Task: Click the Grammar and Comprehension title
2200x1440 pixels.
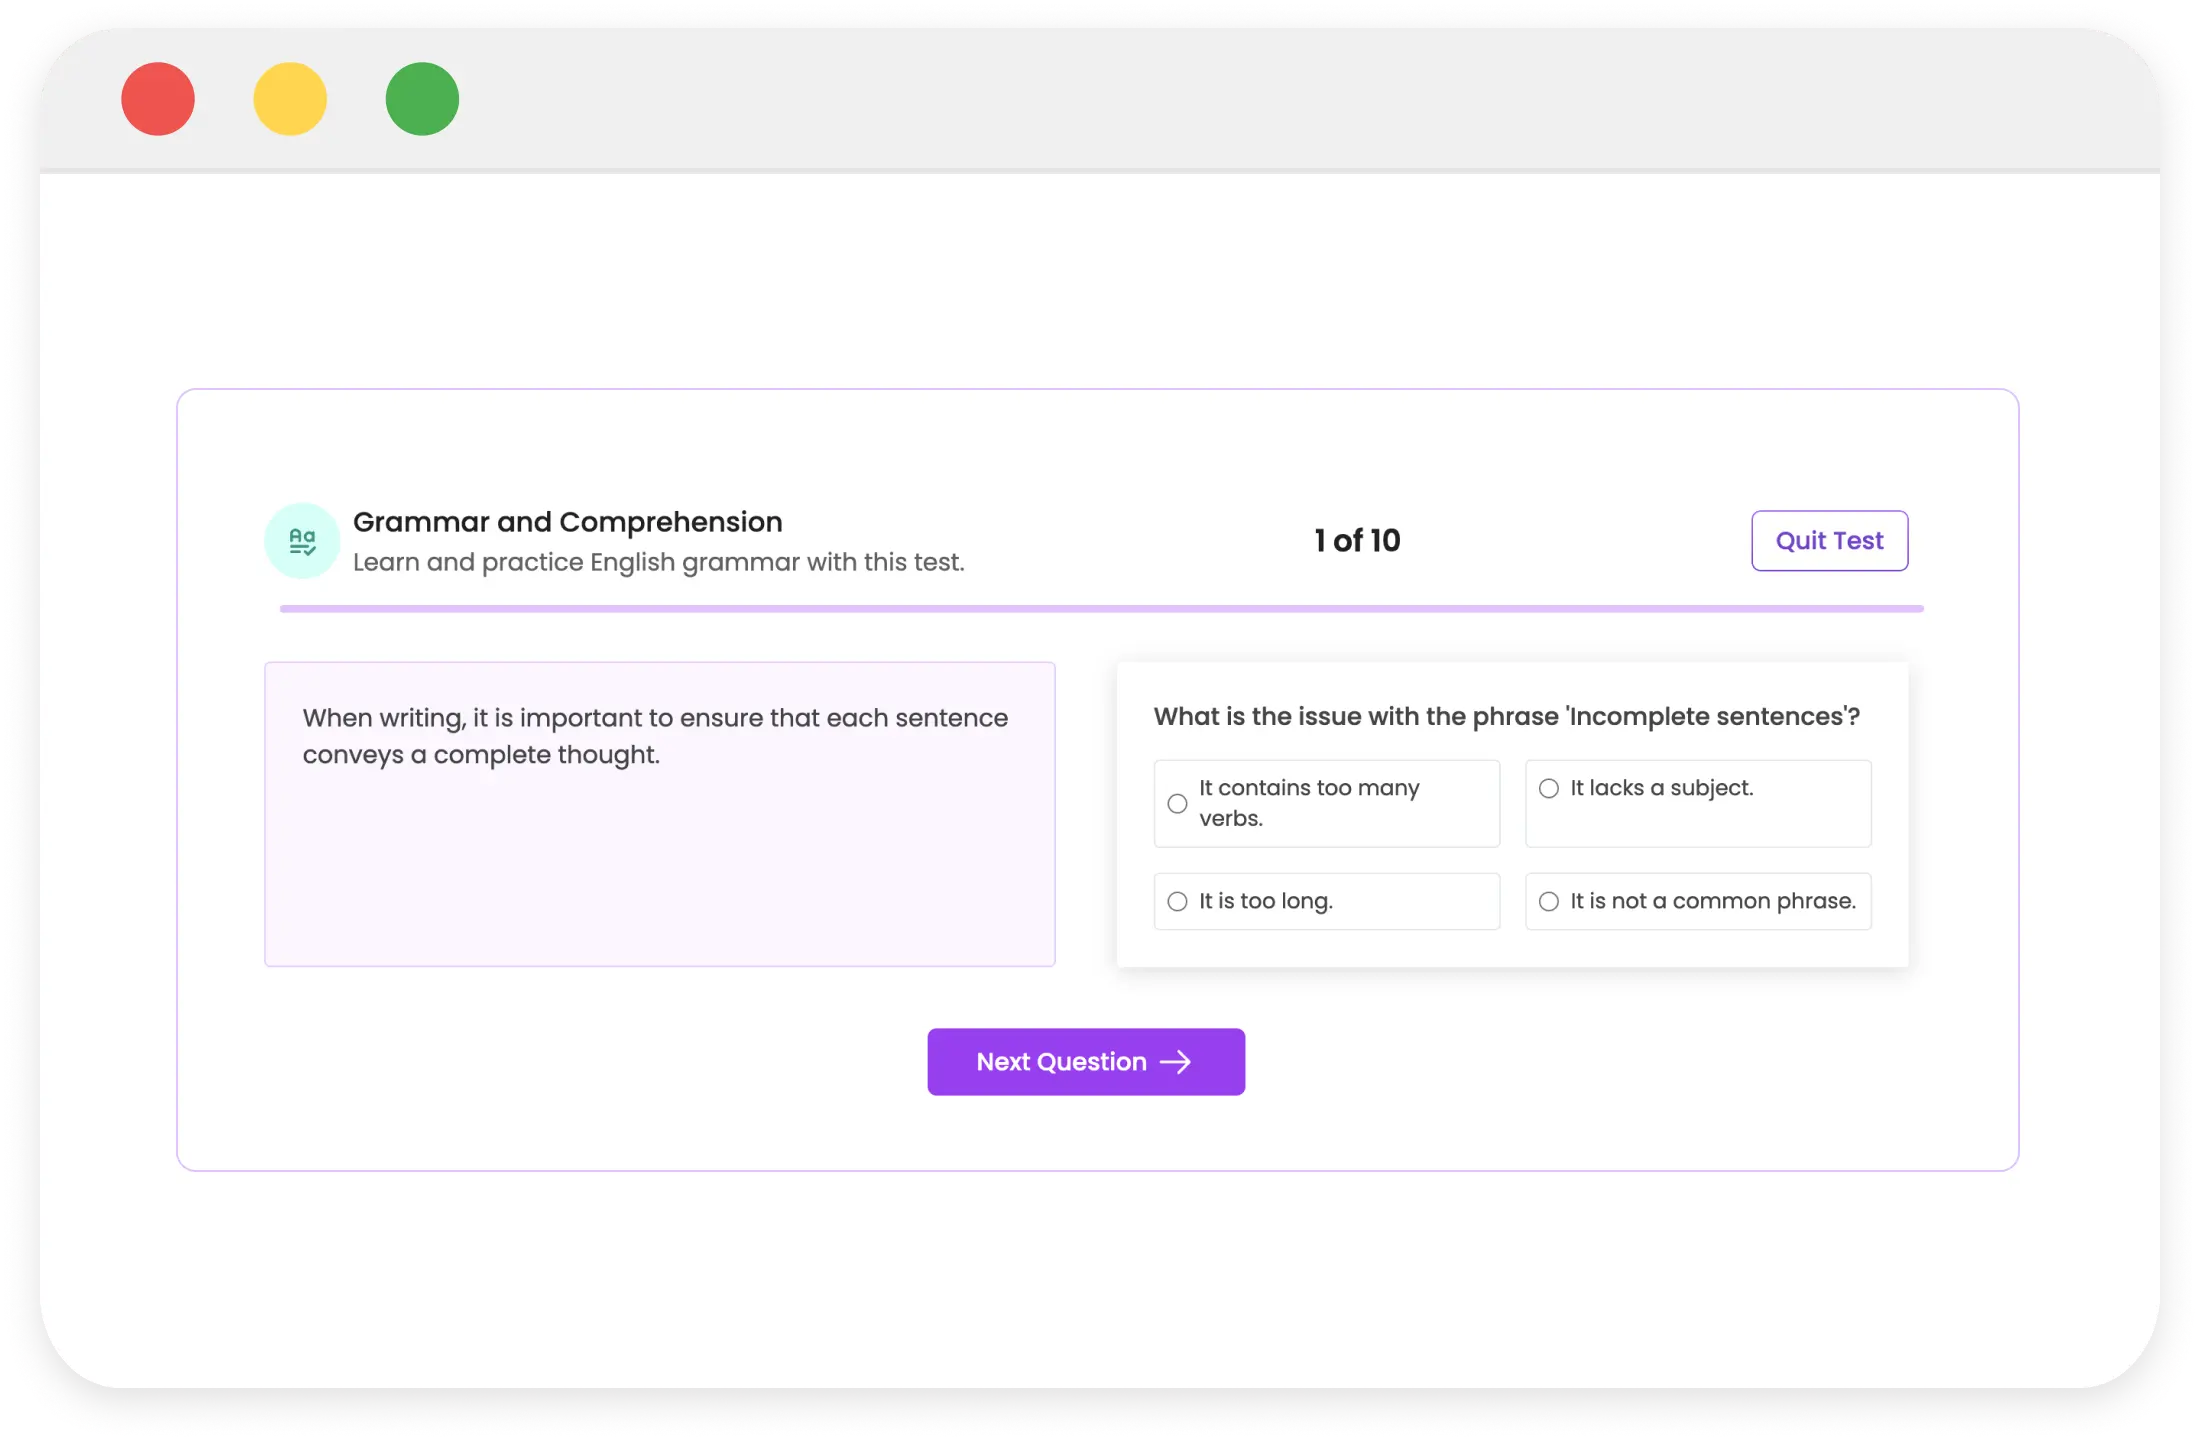Action: (x=567, y=522)
